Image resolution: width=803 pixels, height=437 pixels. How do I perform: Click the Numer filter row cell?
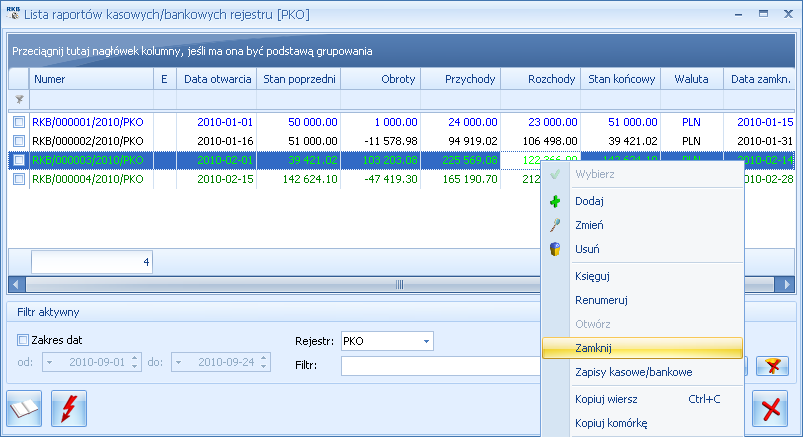pos(91,99)
